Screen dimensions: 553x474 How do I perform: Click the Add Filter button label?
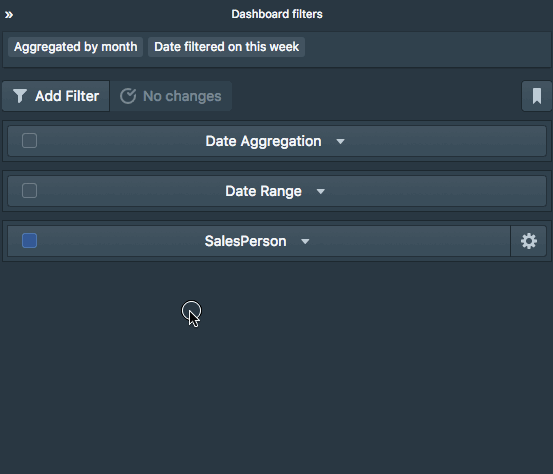pyautogui.click(x=67, y=96)
